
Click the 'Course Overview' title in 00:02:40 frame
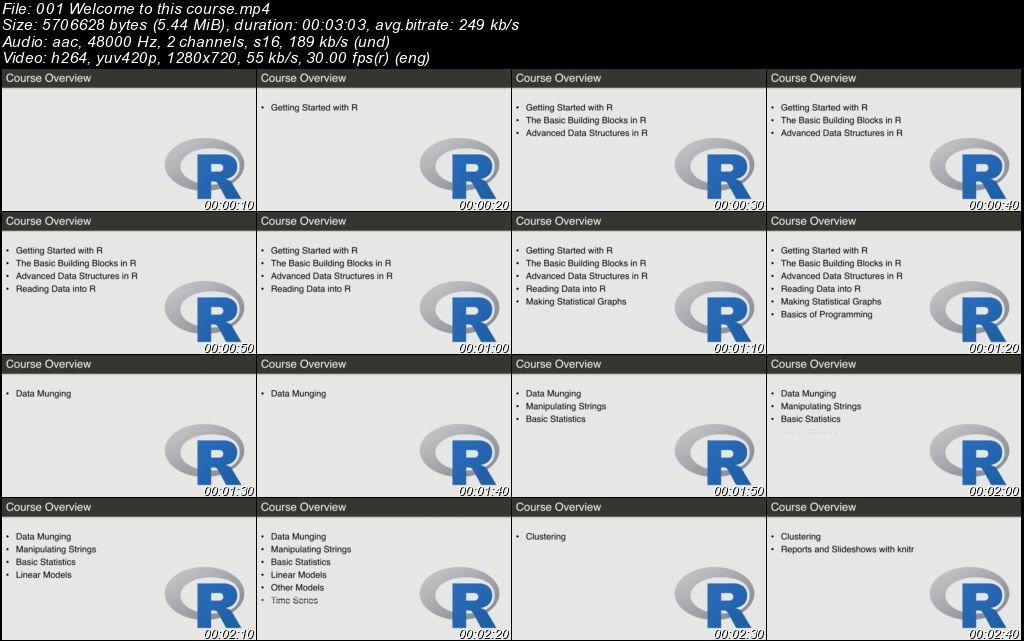(x=813, y=507)
